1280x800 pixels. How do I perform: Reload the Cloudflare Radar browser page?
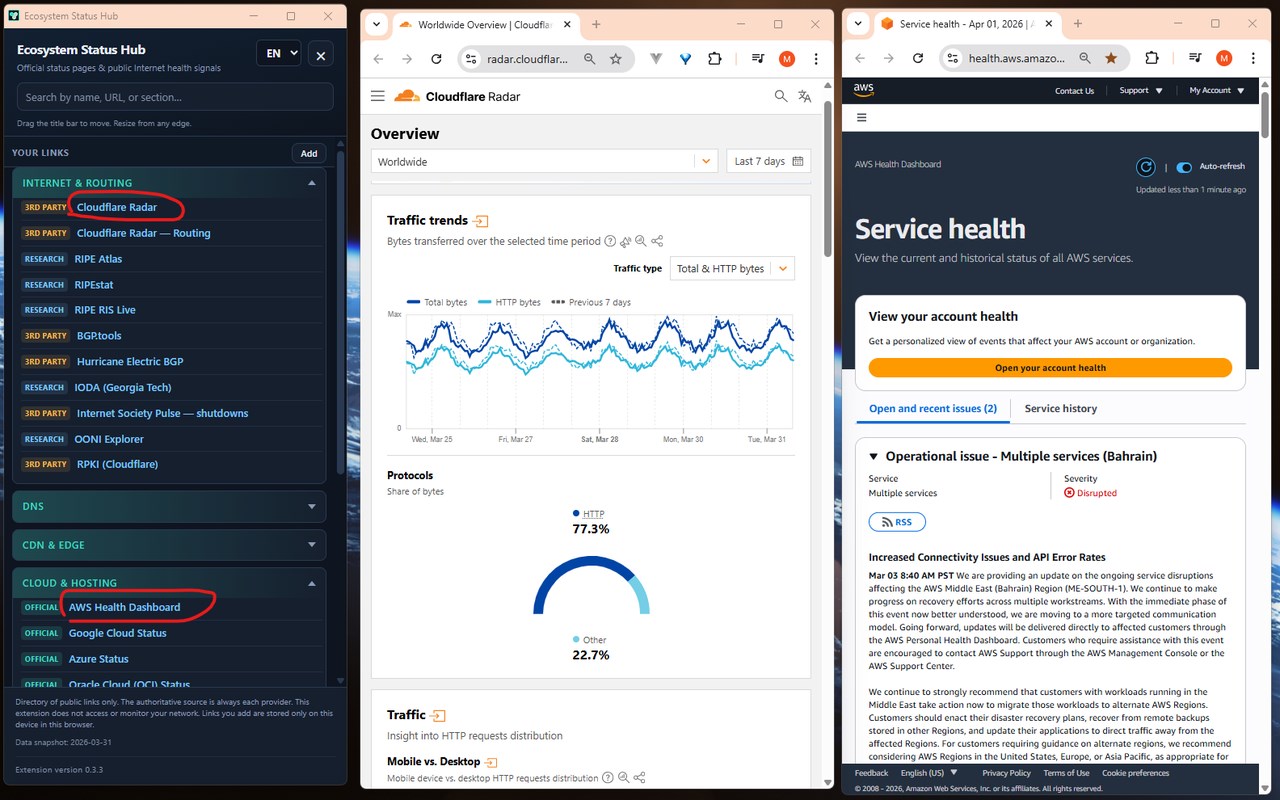tap(436, 59)
